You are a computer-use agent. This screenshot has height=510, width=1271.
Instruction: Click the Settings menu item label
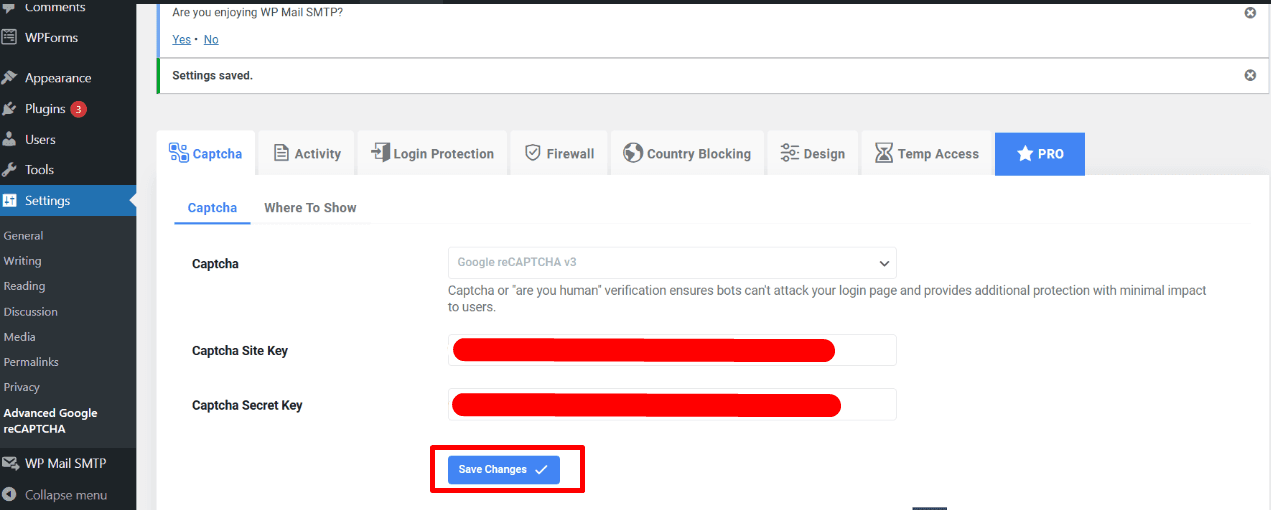tap(47, 201)
